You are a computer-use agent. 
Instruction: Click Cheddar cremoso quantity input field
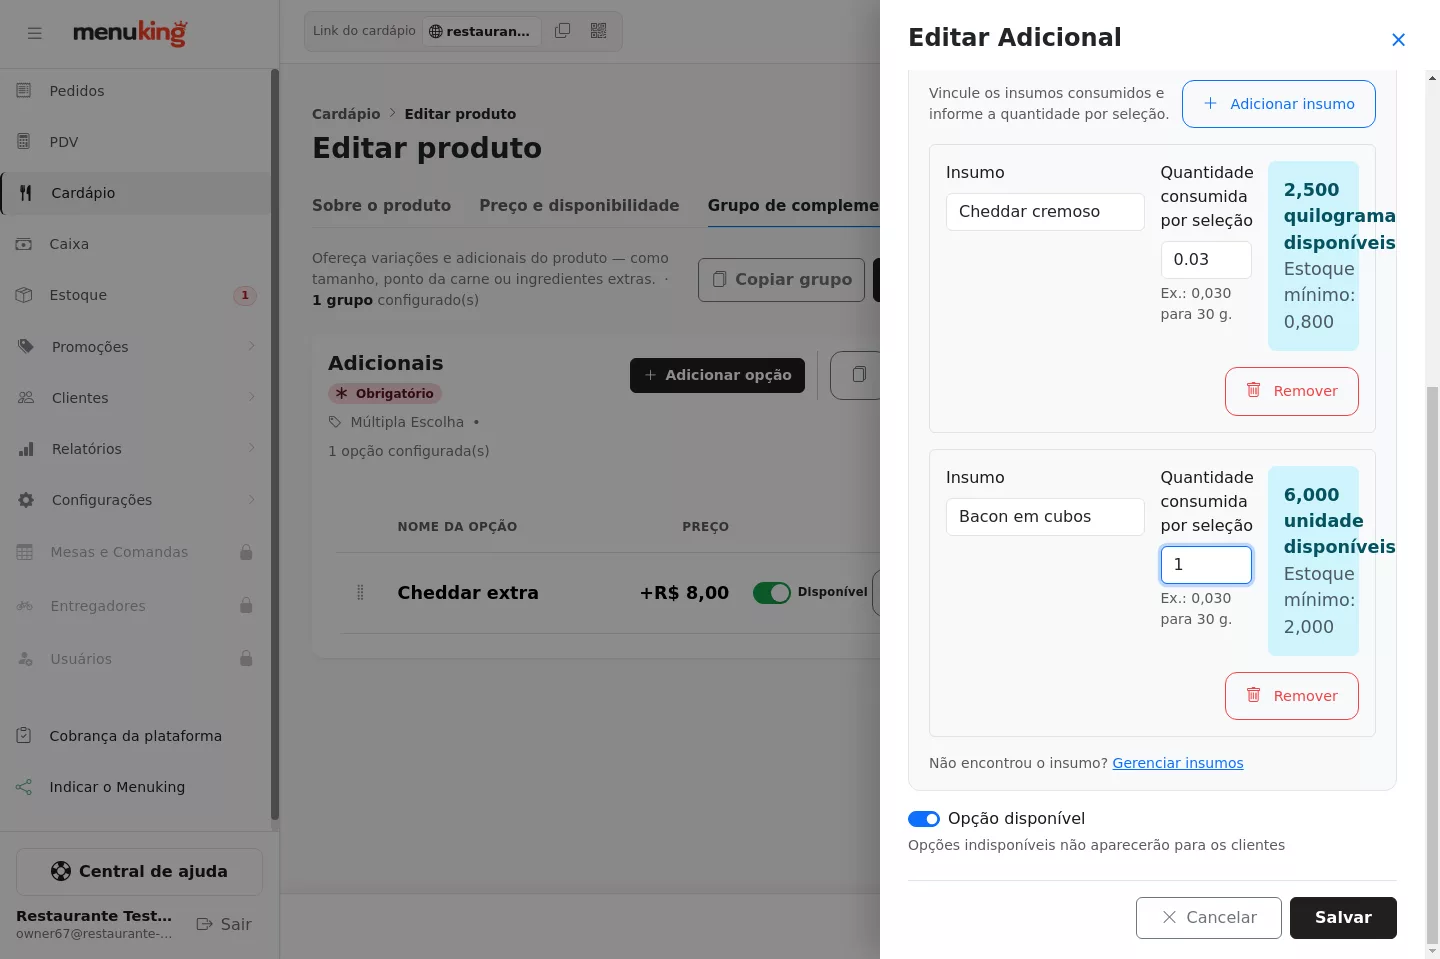pos(1206,260)
